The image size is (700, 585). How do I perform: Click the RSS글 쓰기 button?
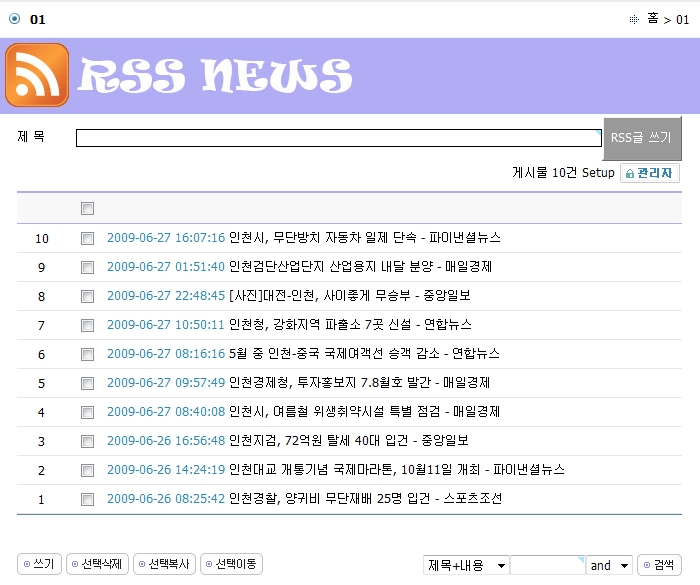[642, 138]
